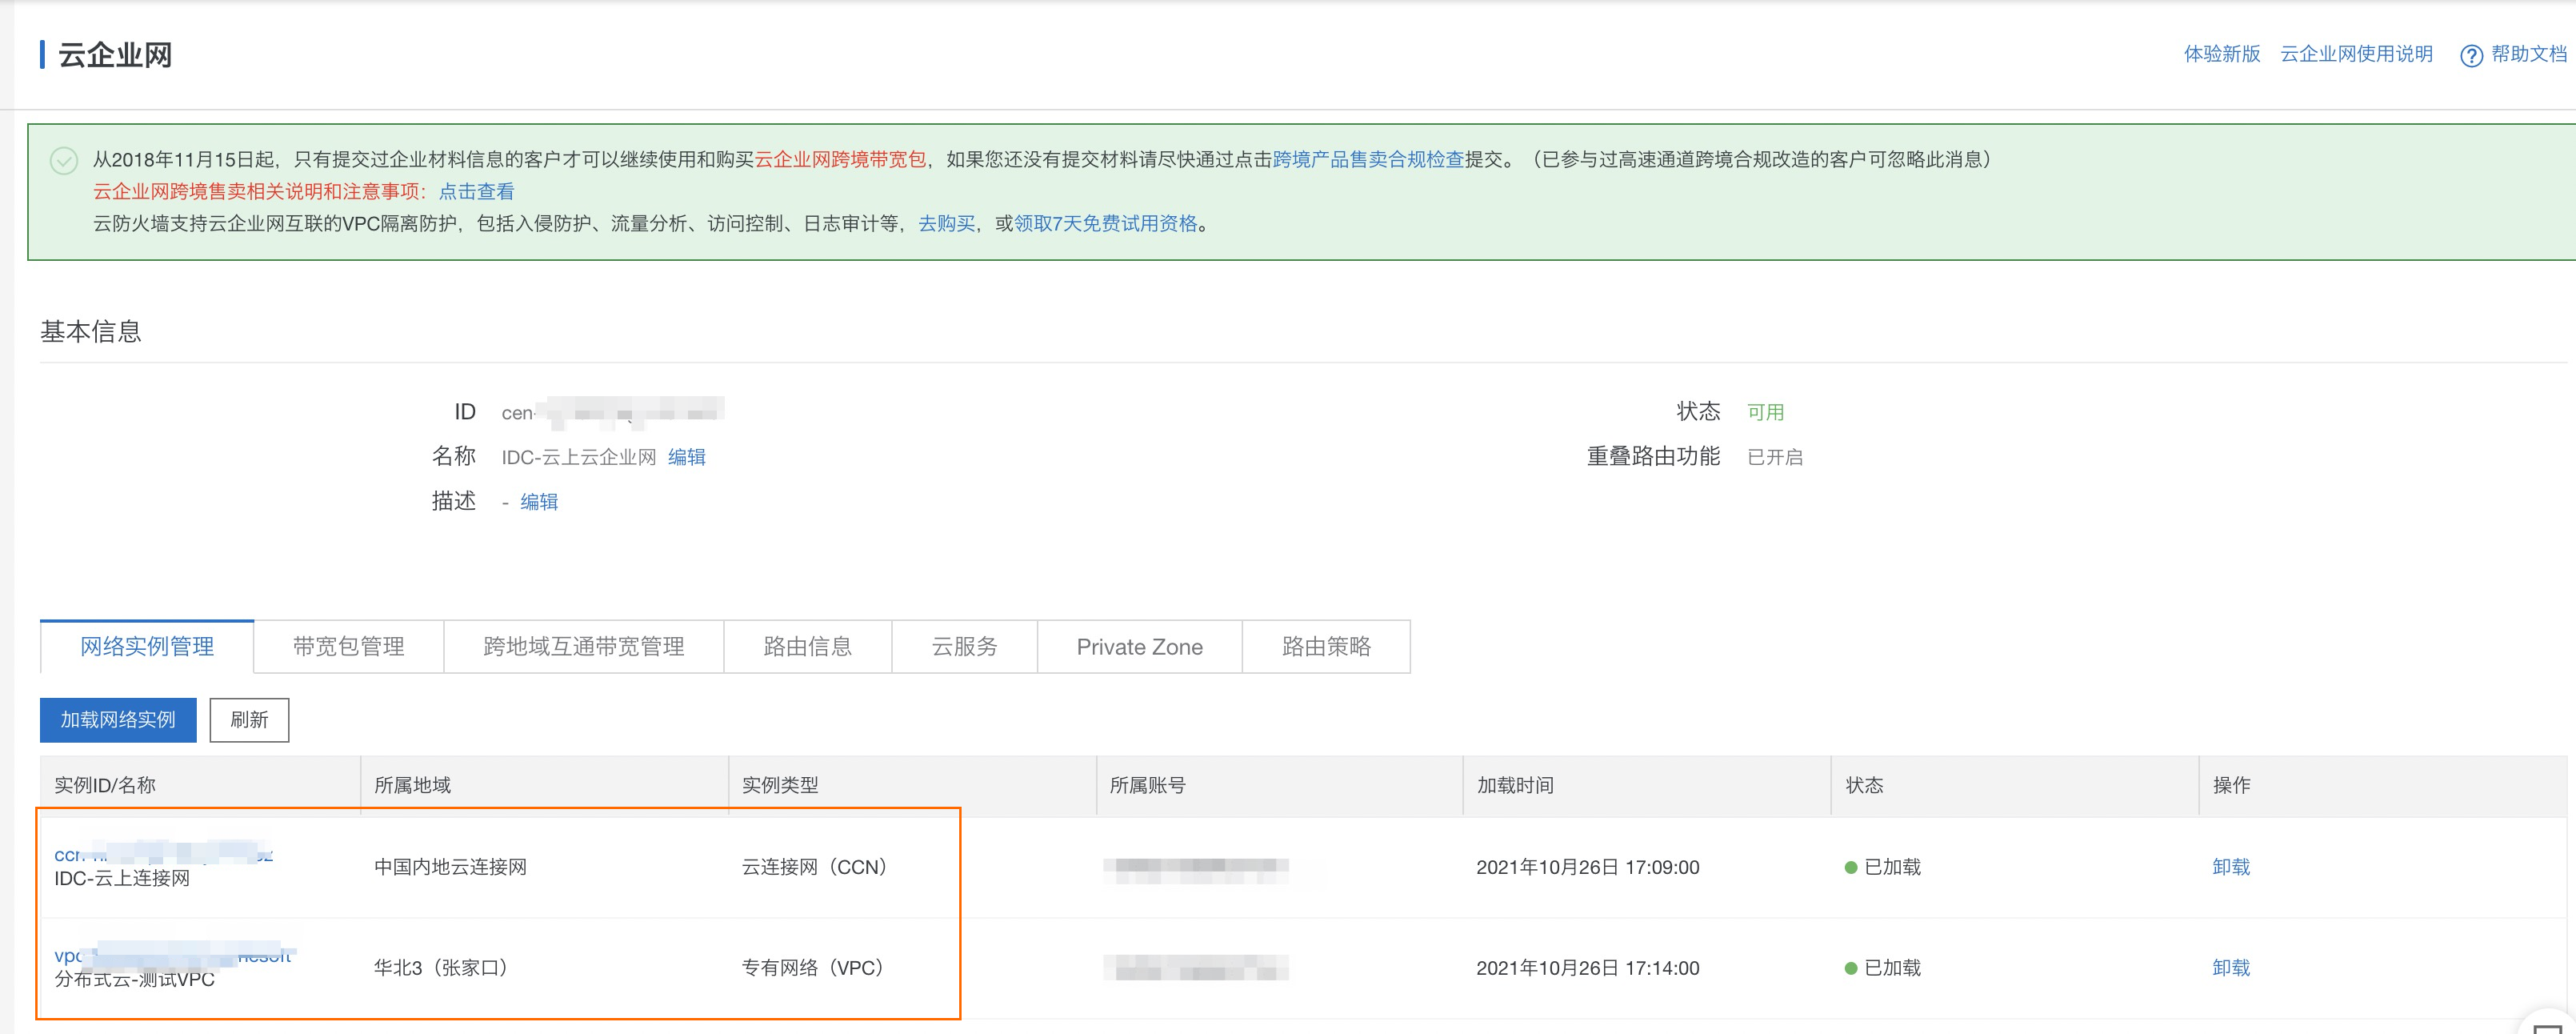Viewport: 2576px width, 1034px height.
Task: Click 操作 column header
Action: 2231,786
